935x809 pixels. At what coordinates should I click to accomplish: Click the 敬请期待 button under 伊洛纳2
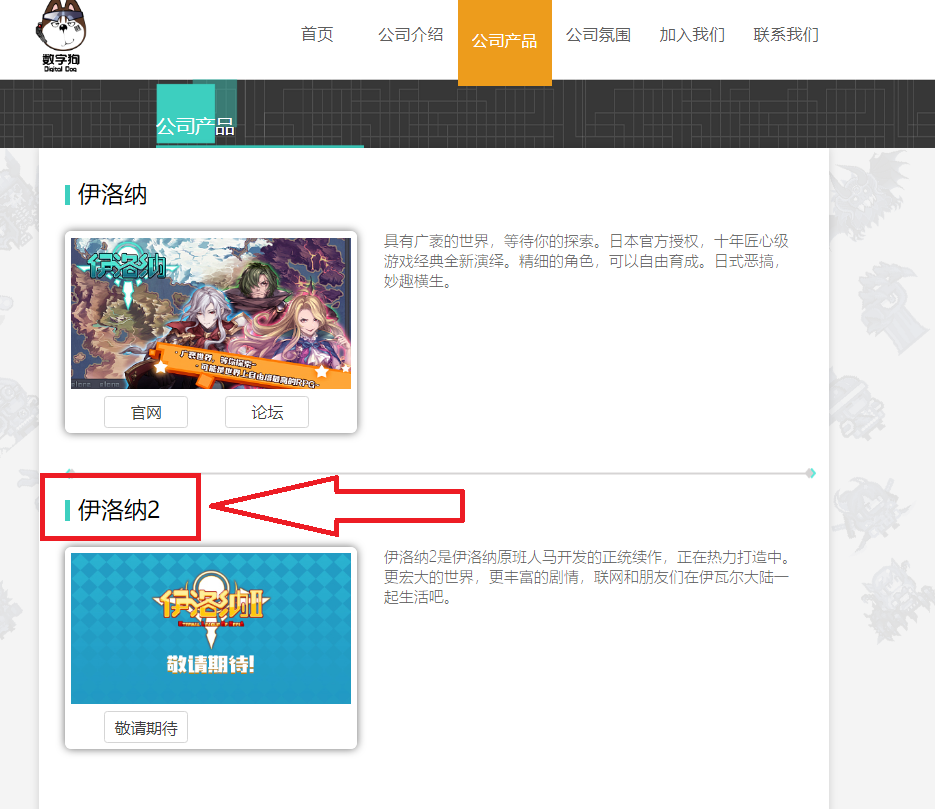click(x=146, y=727)
